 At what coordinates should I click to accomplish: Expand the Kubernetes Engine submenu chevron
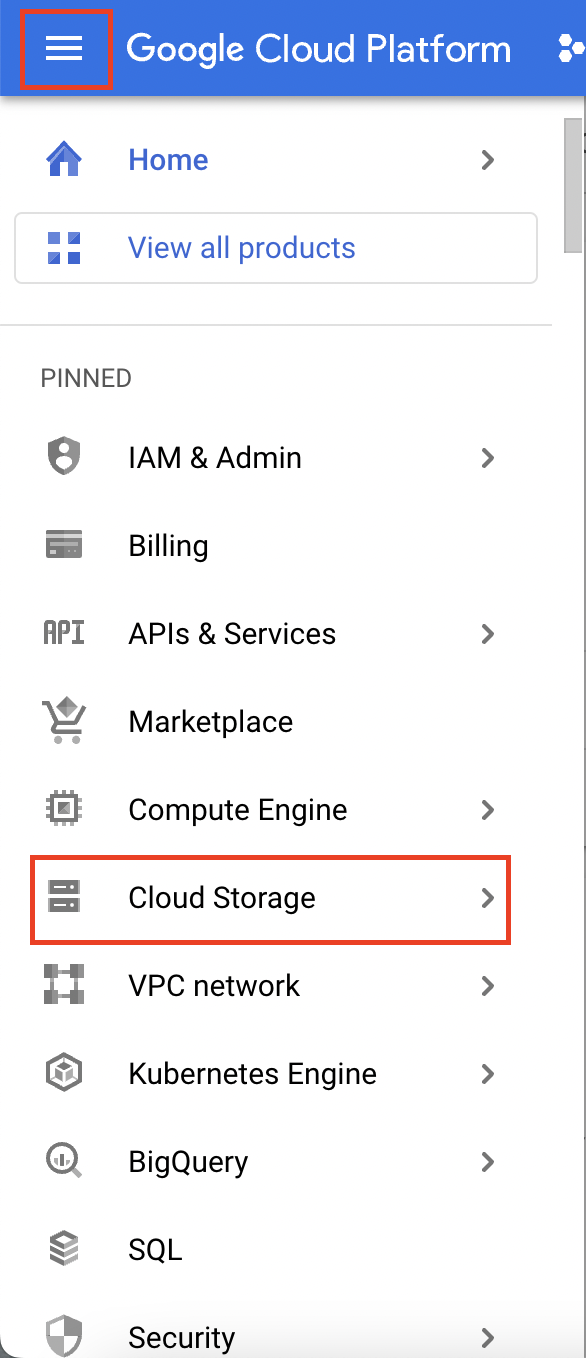[488, 1074]
